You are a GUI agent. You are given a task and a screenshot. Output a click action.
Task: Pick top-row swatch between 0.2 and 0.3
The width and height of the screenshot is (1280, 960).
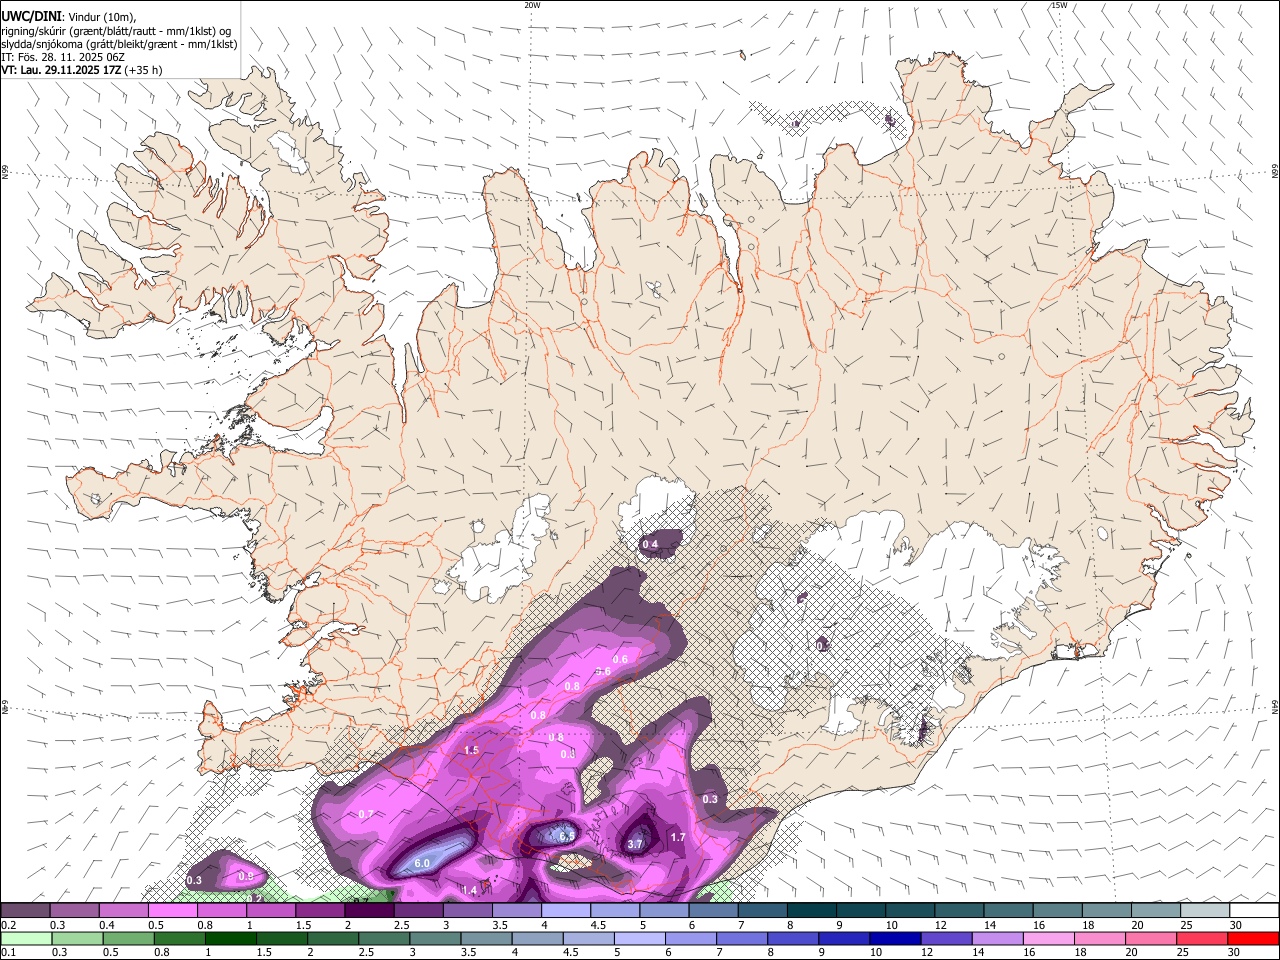click(x=25, y=911)
